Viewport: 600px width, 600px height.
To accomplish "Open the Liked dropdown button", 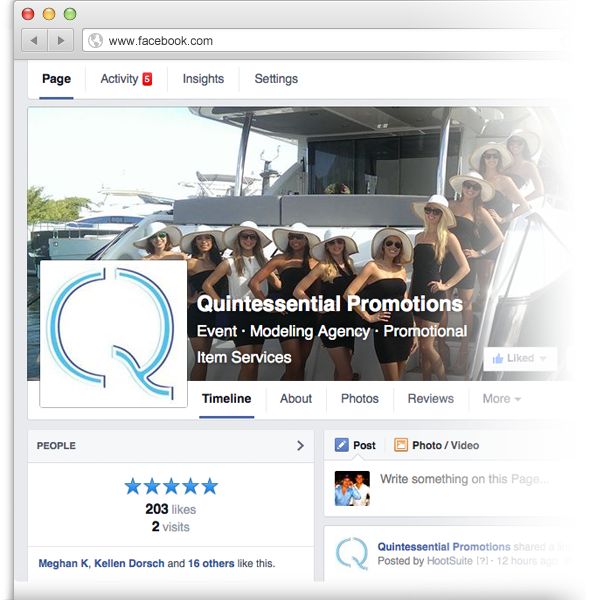I will 520,359.
